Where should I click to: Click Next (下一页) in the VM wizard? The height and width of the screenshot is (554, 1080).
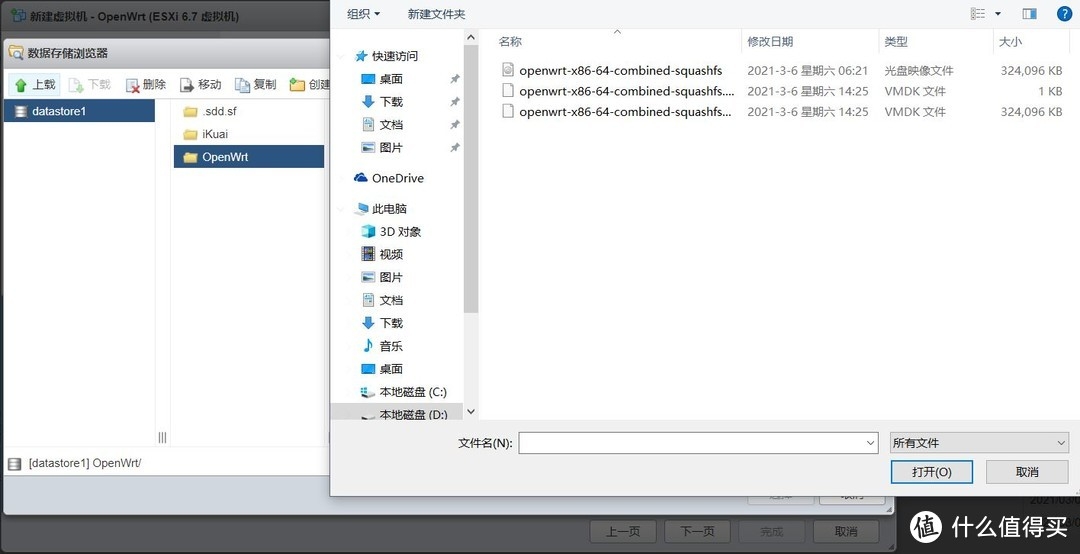click(698, 531)
